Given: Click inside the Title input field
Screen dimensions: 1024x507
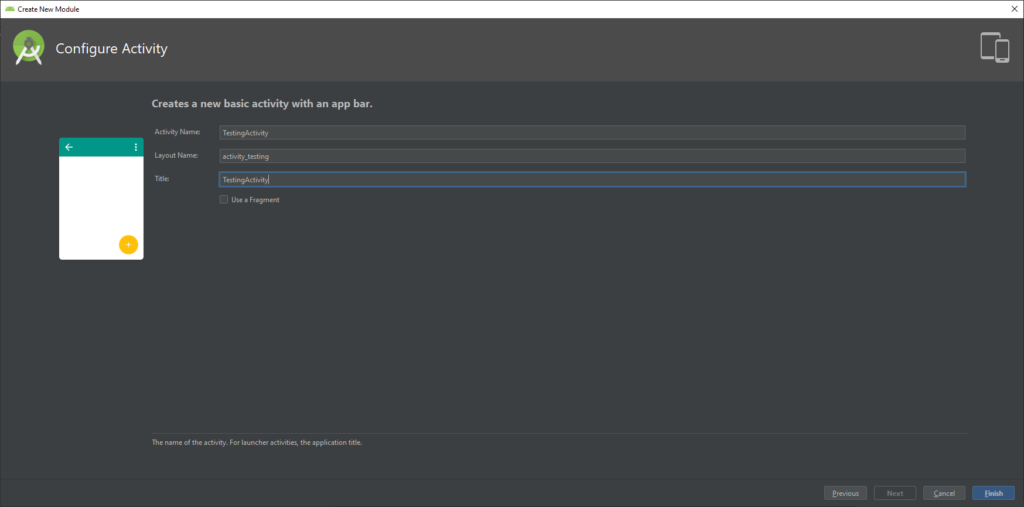Looking at the screenshot, I should pyautogui.click(x=592, y=180).
